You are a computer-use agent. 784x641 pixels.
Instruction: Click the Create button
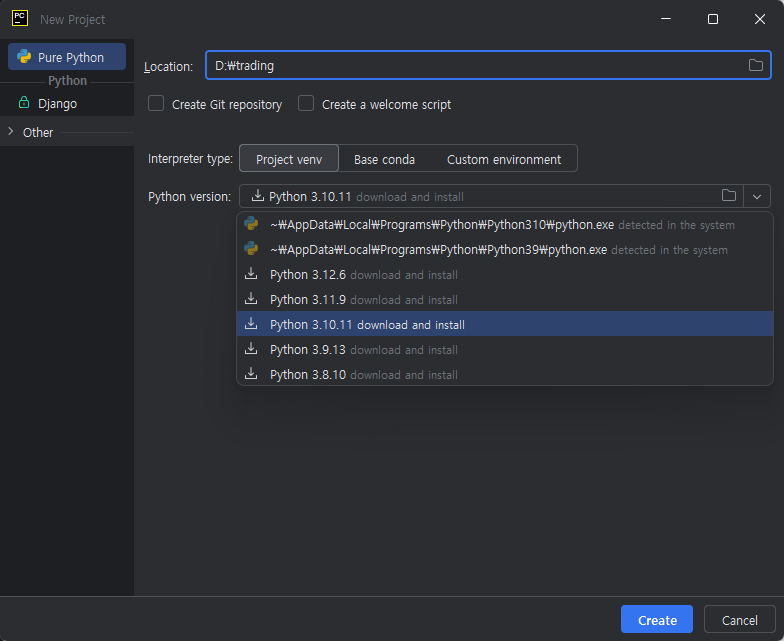click(657, 620)
